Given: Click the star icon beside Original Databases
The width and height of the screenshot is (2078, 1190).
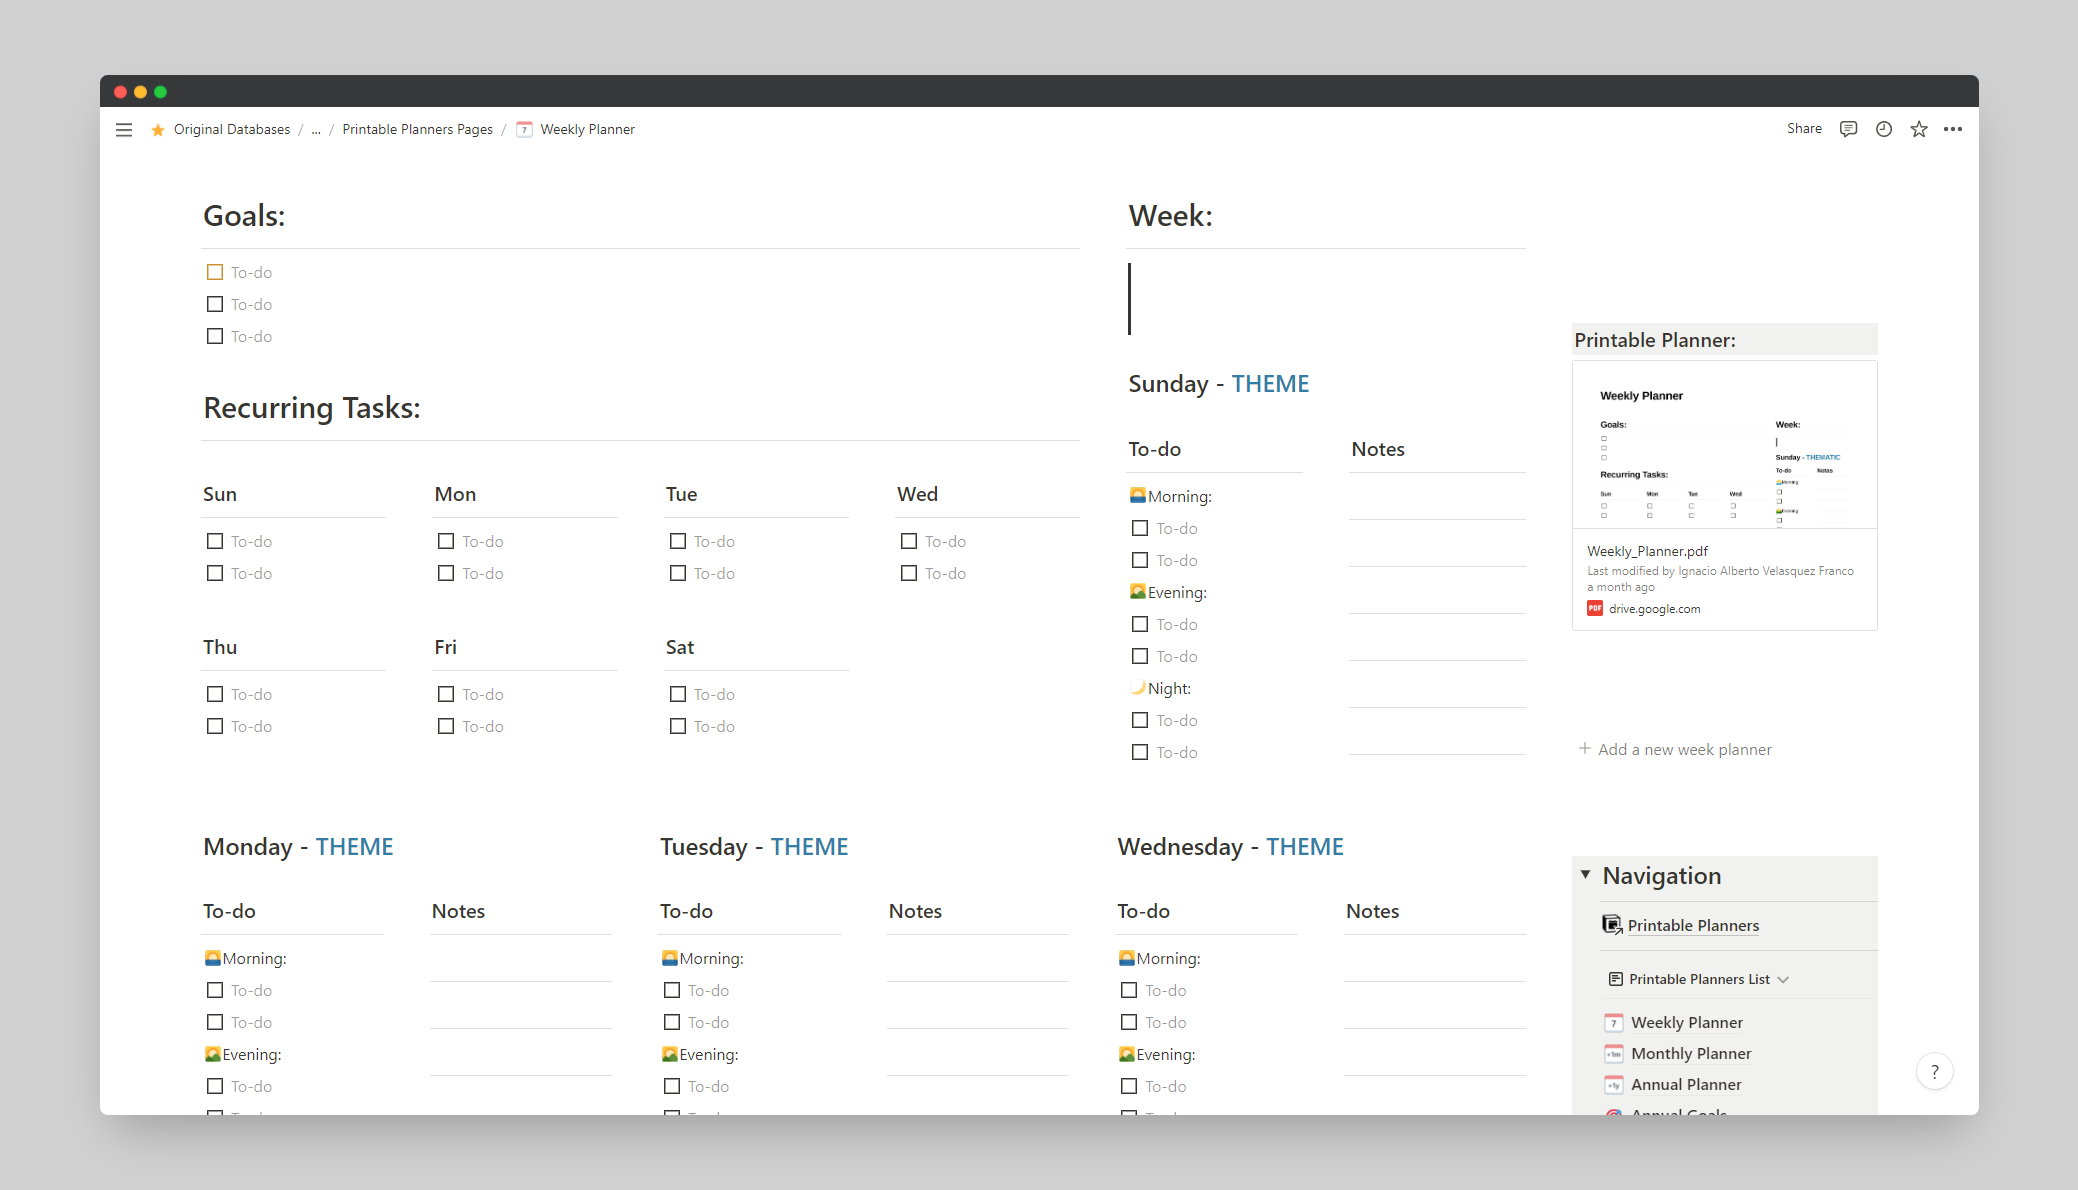Looking at the screenshot, I should [x=157, y=129].
